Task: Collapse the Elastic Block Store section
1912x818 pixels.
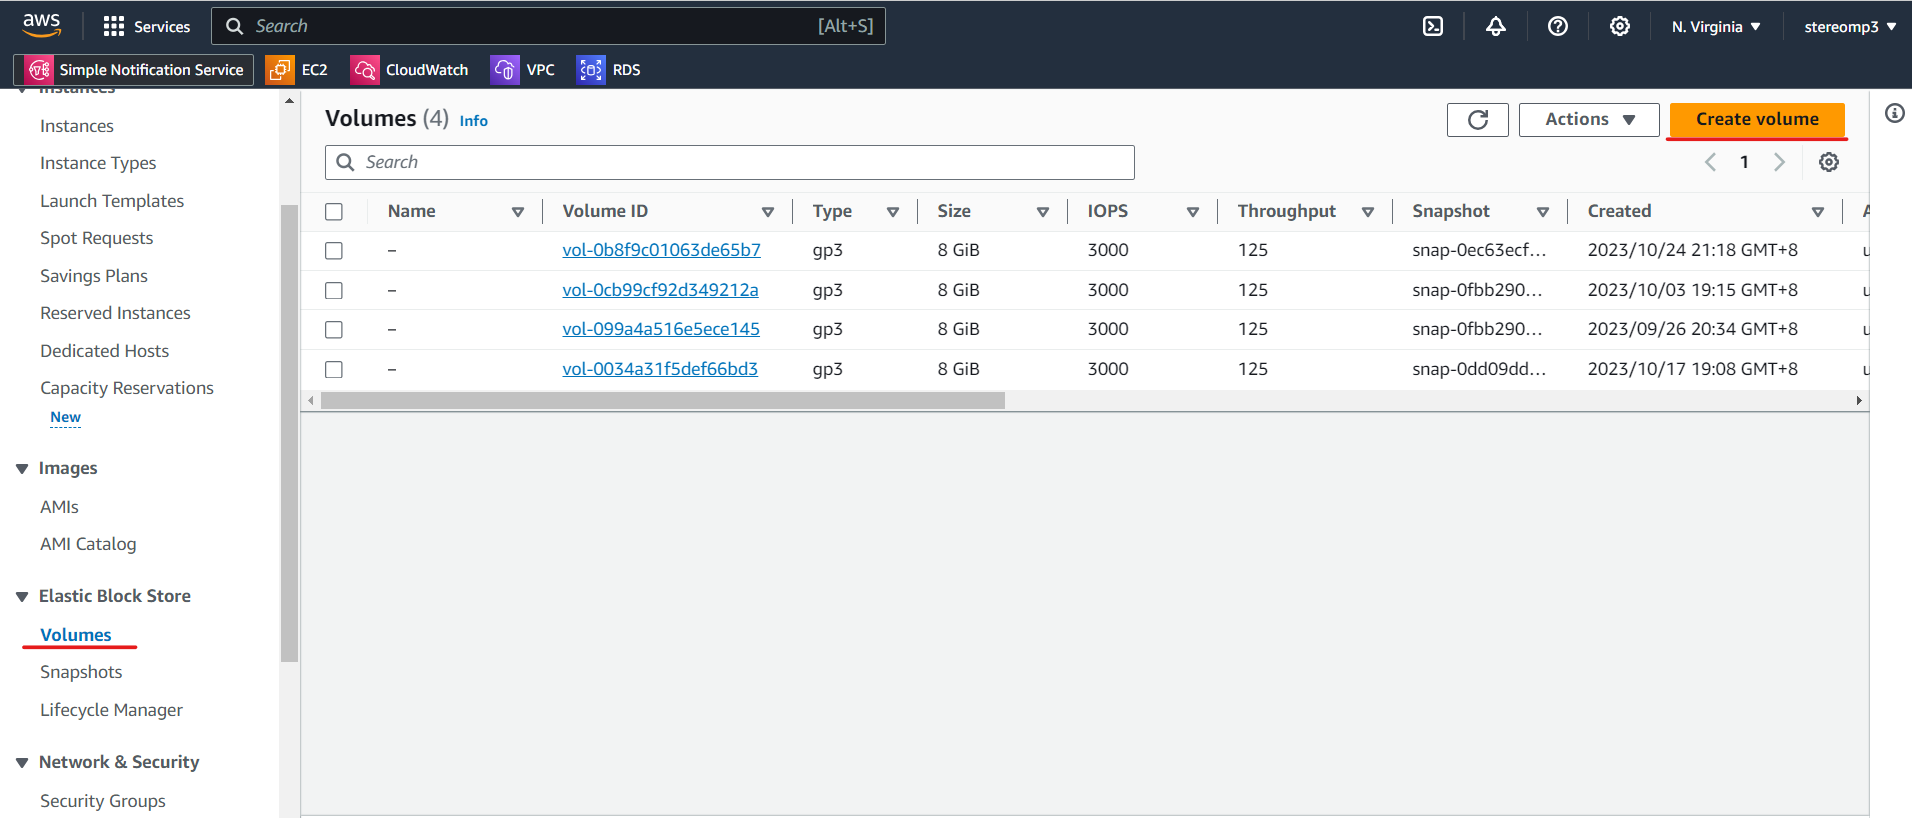Action: [22, 597]
